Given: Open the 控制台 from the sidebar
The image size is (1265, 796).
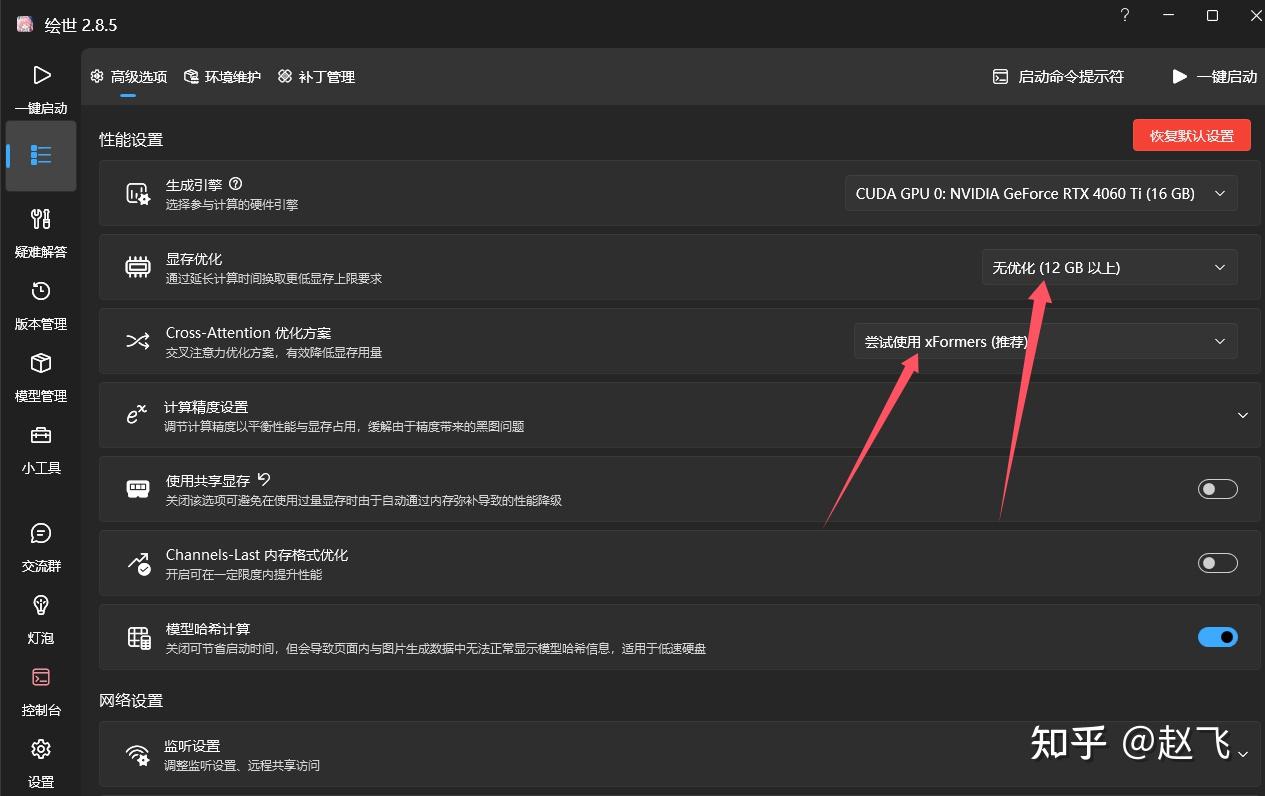Looking at the screenshot, I should coord(40,690).
